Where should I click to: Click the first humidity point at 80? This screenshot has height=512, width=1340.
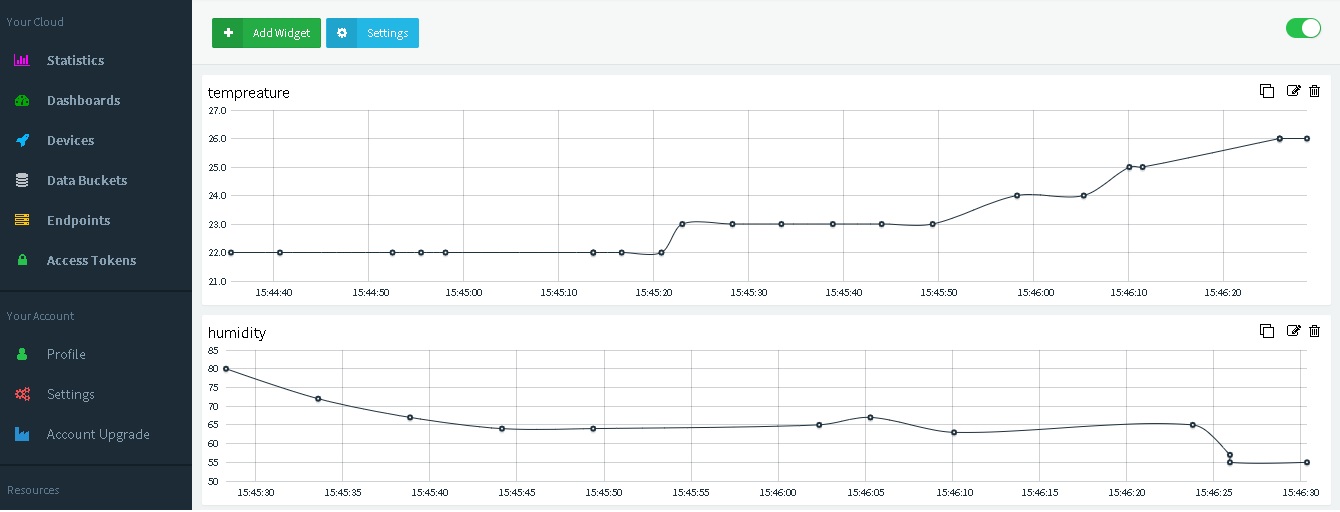[226, 369]
